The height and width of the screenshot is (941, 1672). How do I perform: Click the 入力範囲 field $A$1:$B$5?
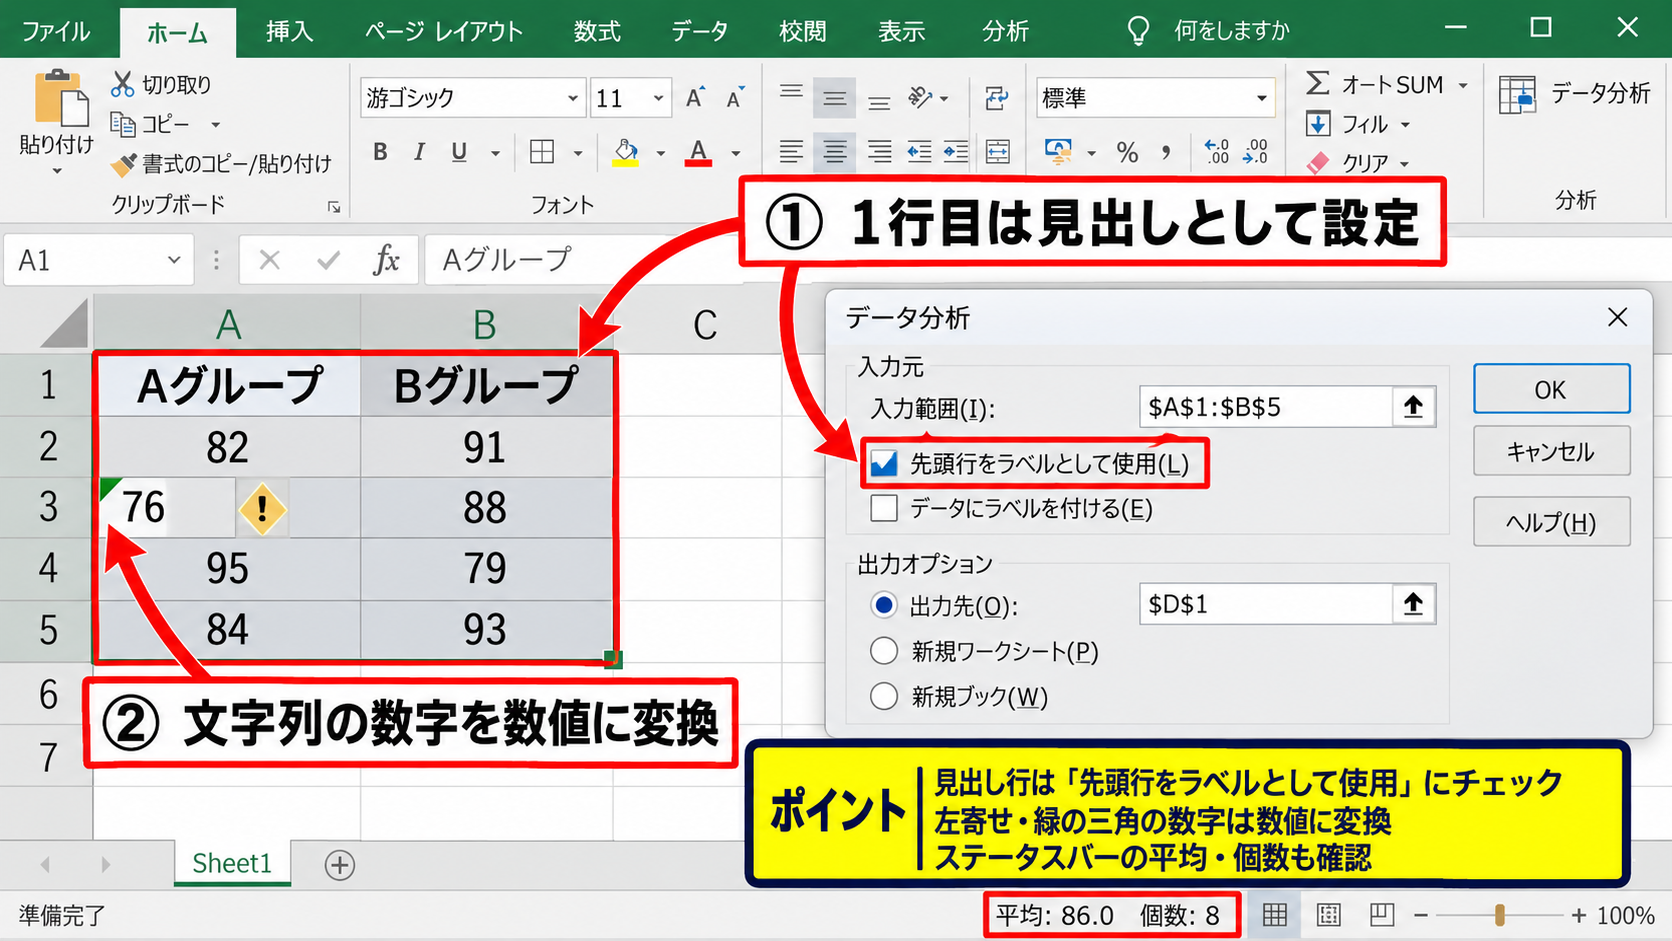coord(1266,407)
